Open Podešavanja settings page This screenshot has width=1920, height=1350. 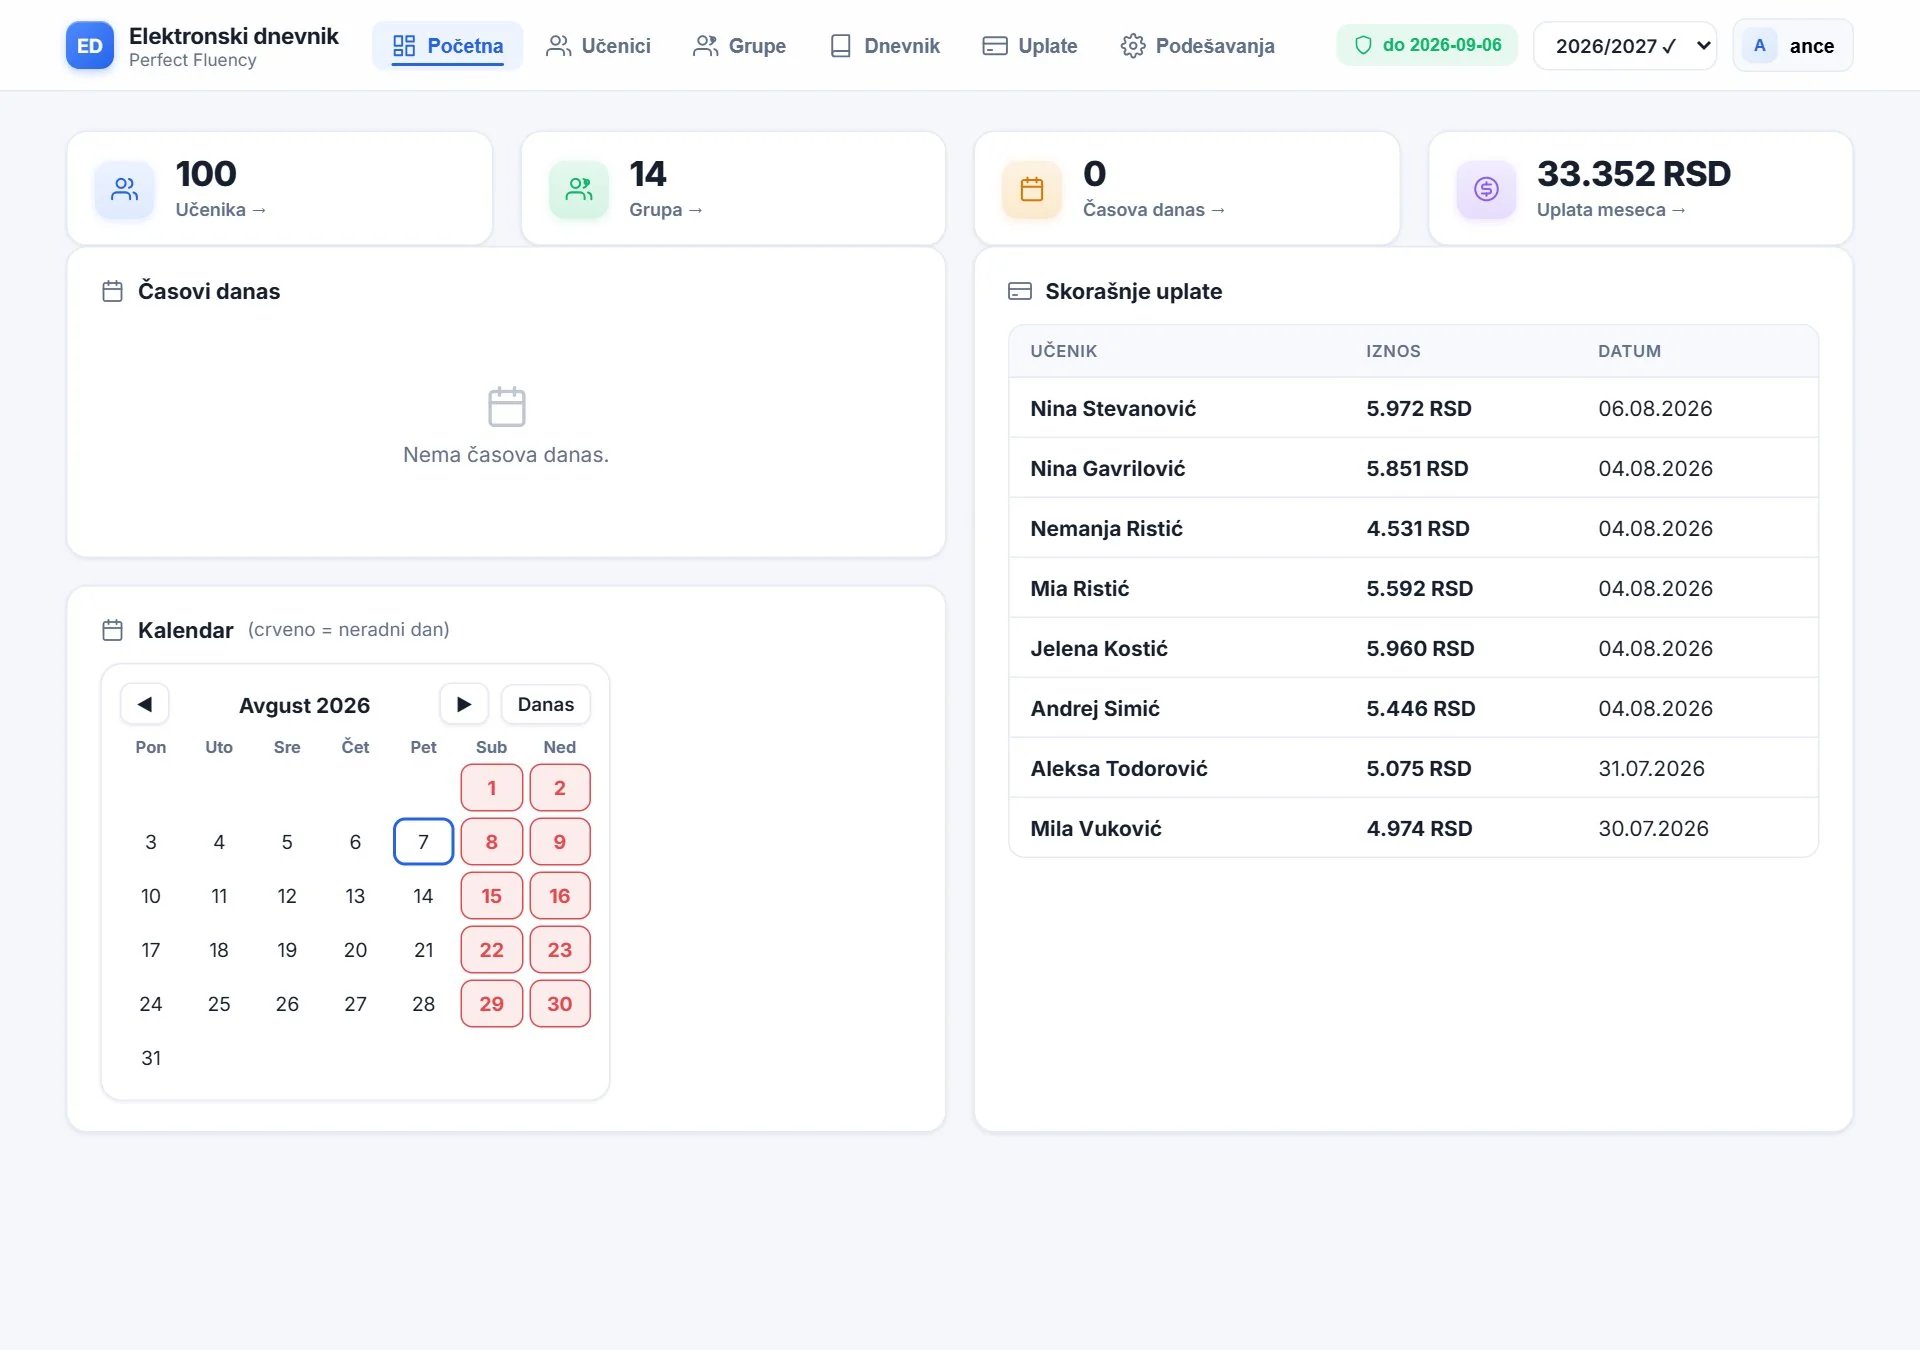1198,46
